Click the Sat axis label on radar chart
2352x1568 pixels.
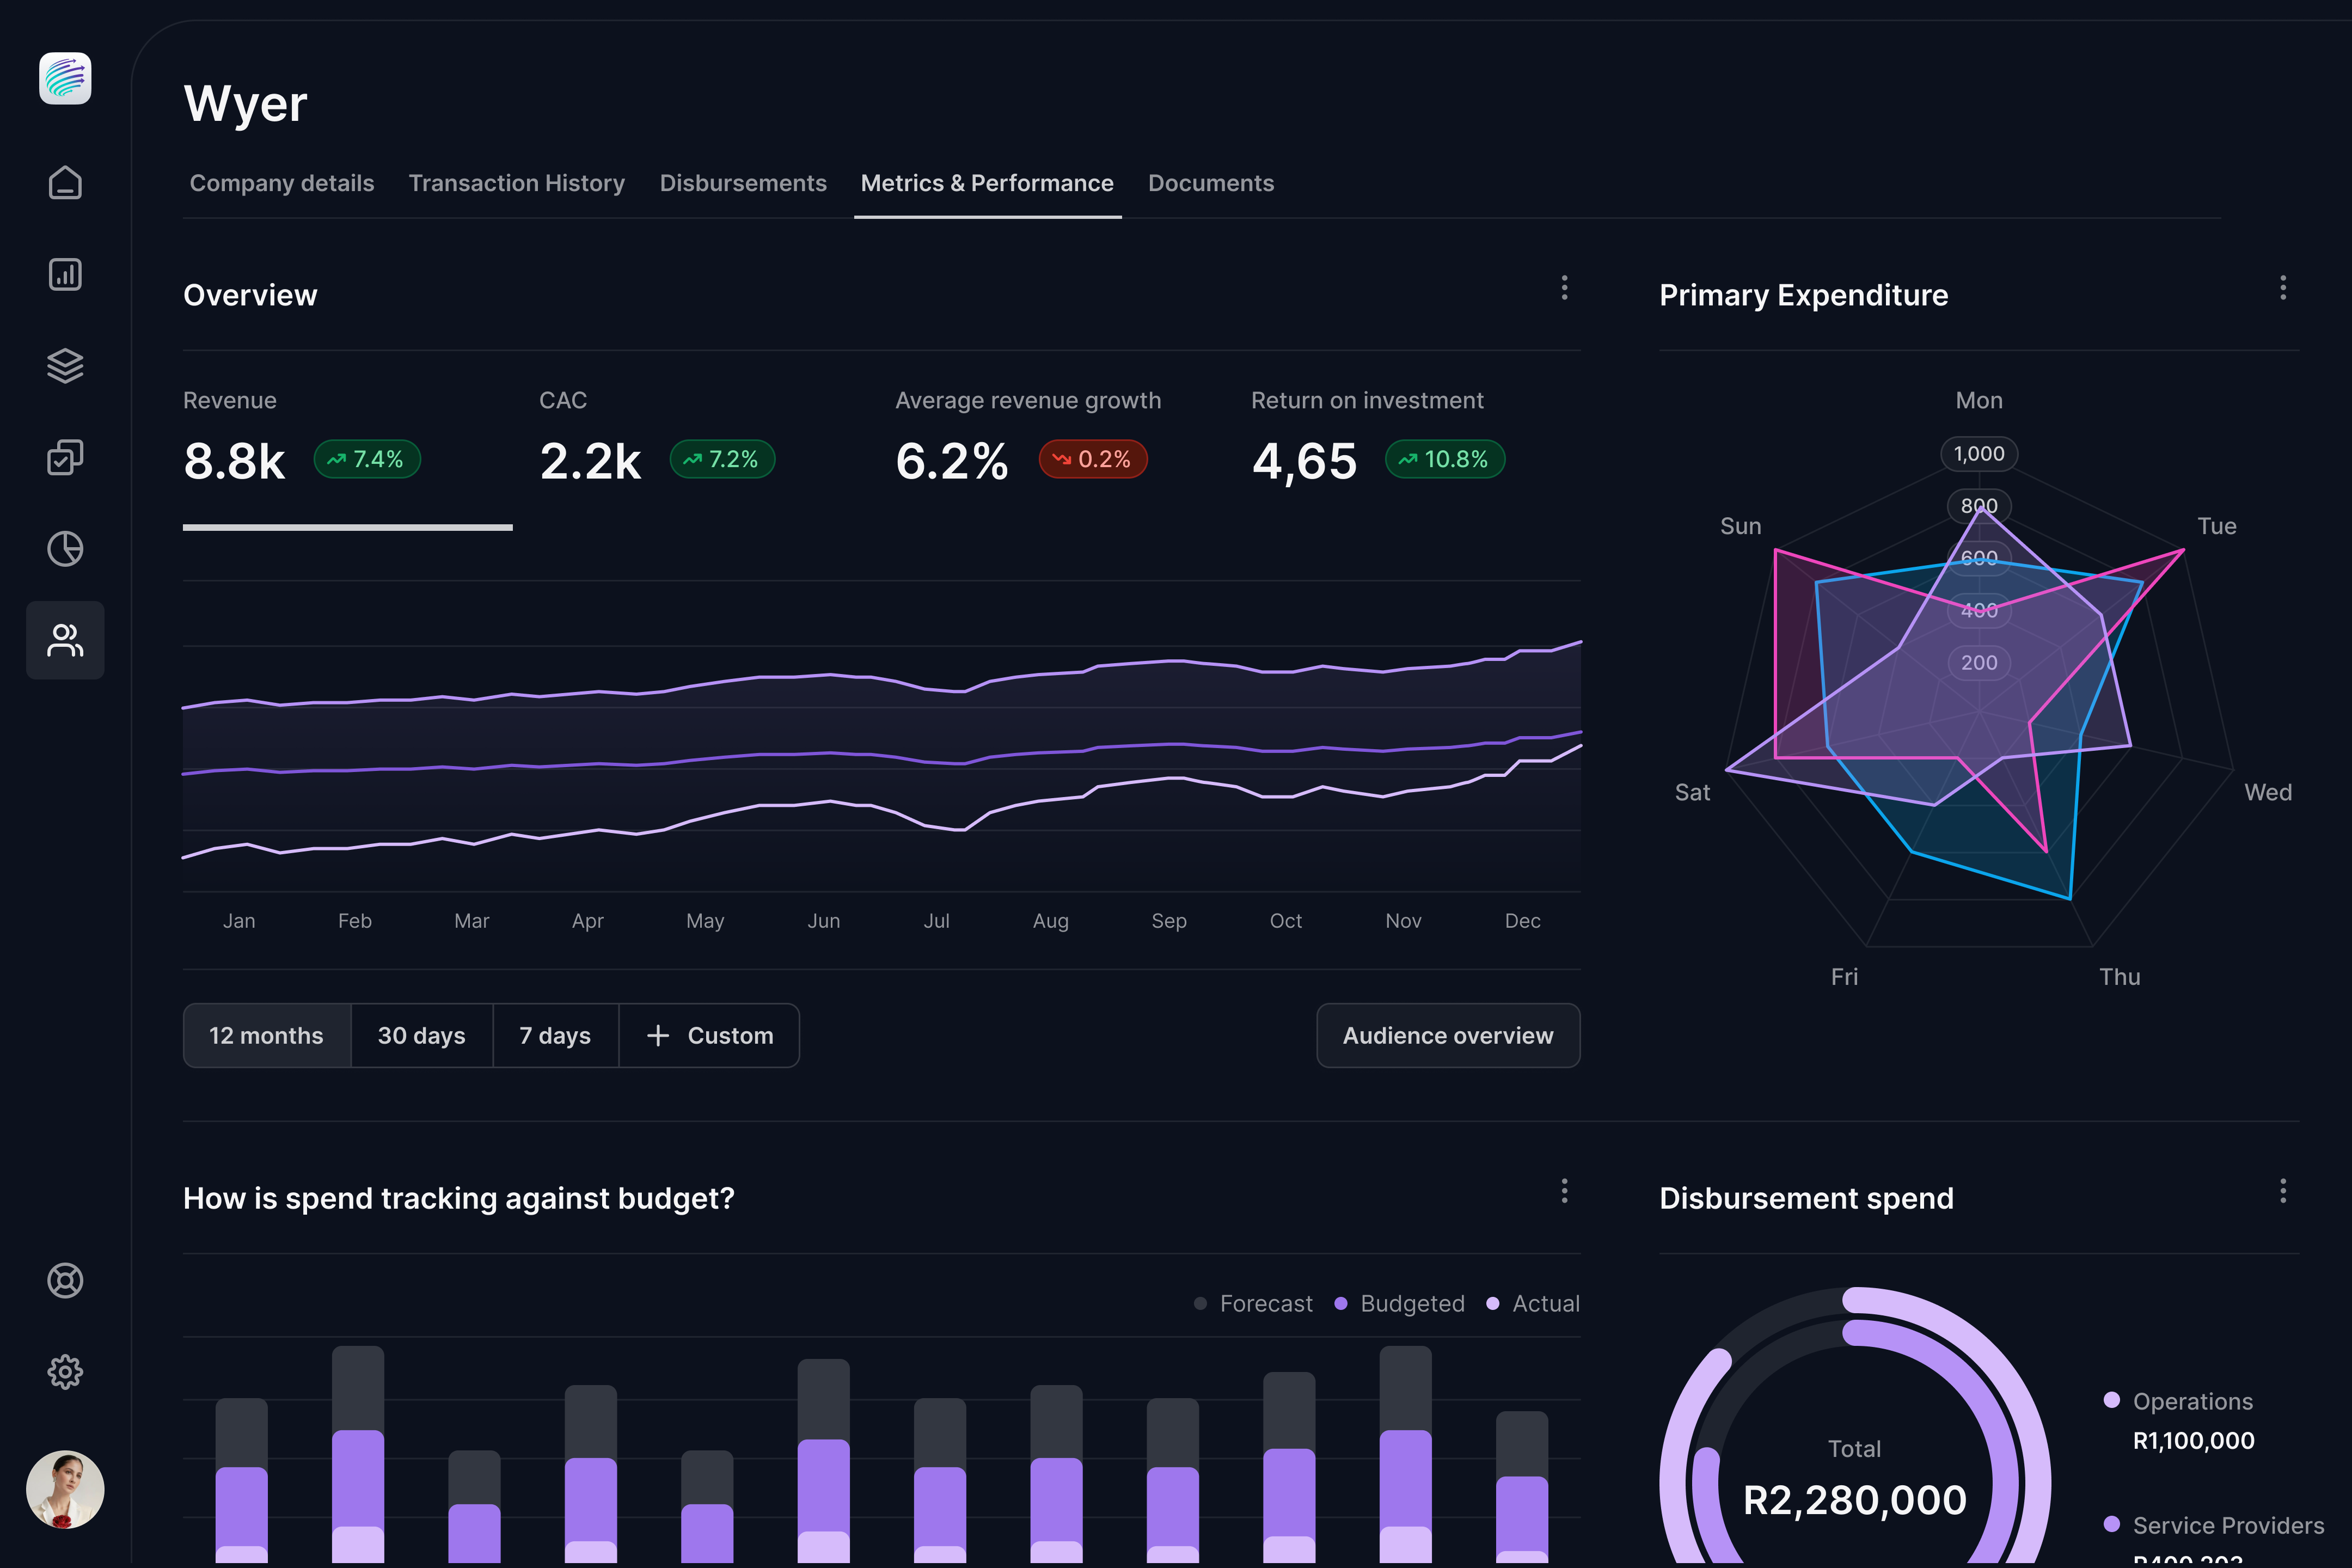(x=1692, y=792)
